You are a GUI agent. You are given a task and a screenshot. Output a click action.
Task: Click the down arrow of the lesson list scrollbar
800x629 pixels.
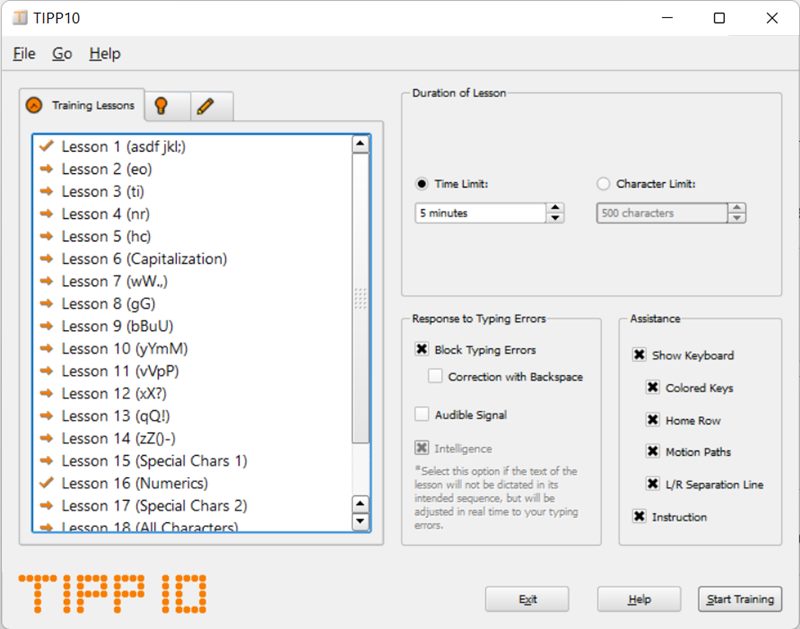click(360, 523)
